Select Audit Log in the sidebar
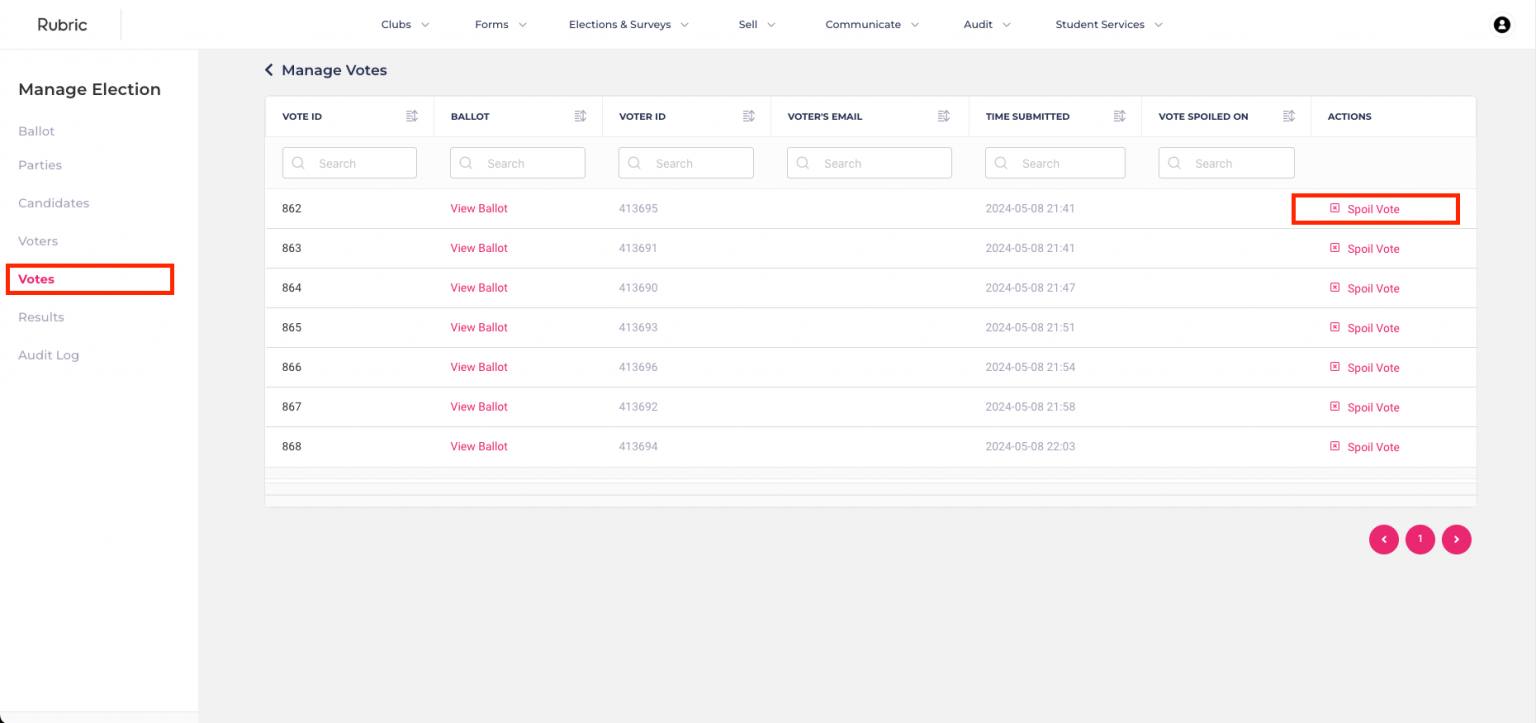The height and width of the screenshot is (723, 1536). [48, 355]
